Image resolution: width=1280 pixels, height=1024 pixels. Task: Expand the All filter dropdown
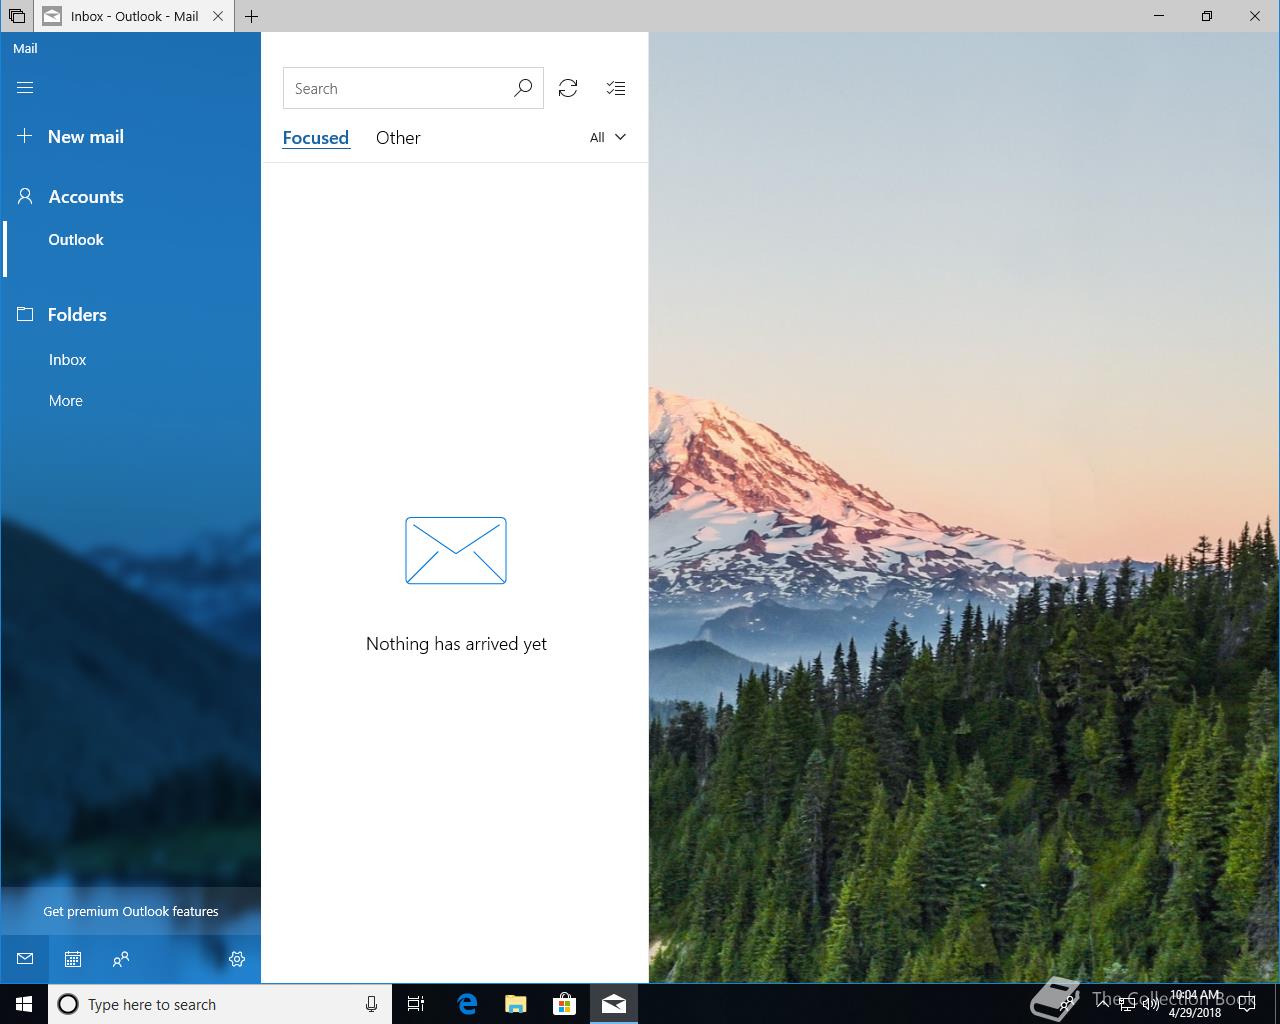tap(608, 138)
